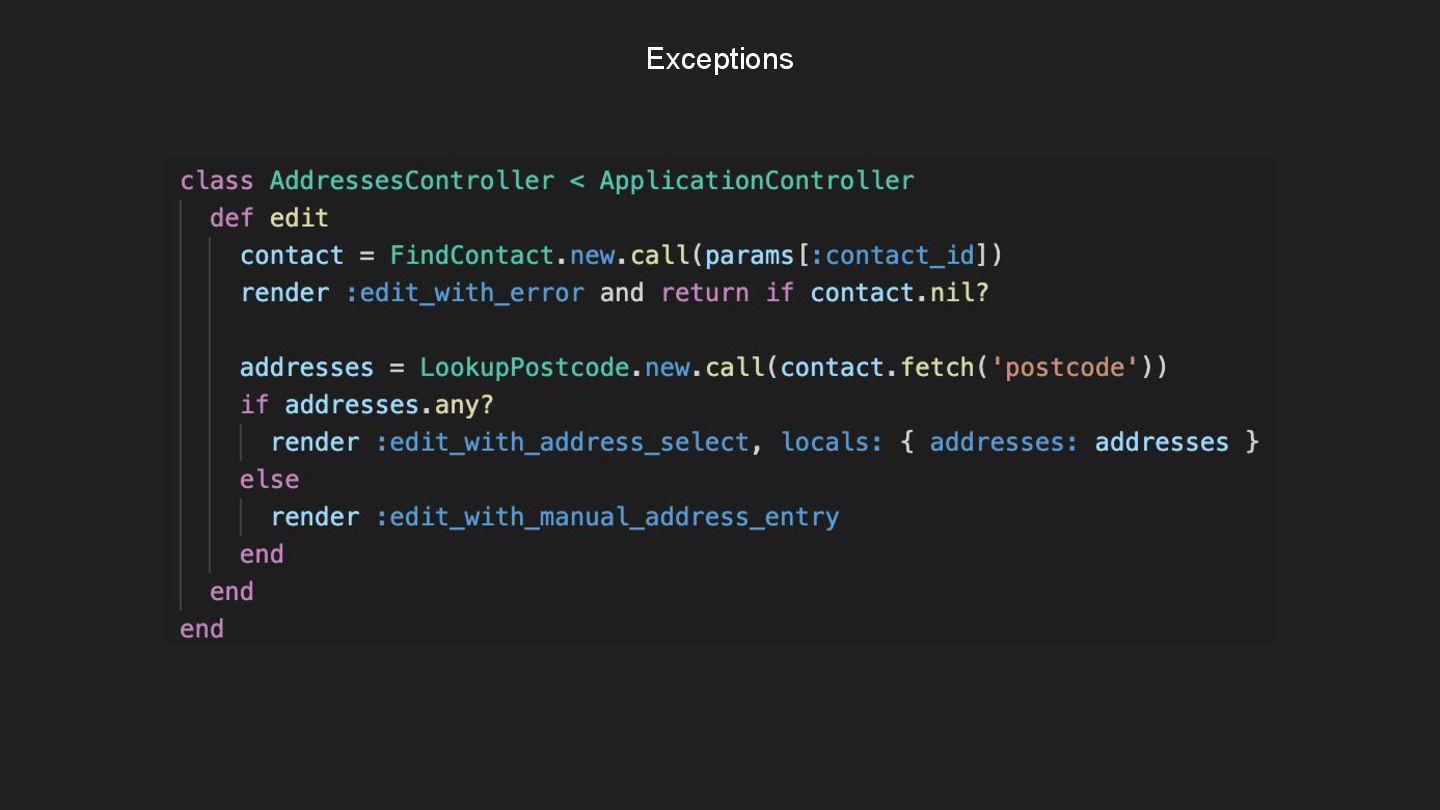Click the :edit_with_manual_address_entry symbol
Viewport: 1440px width, 810px height.
(607, 517)
